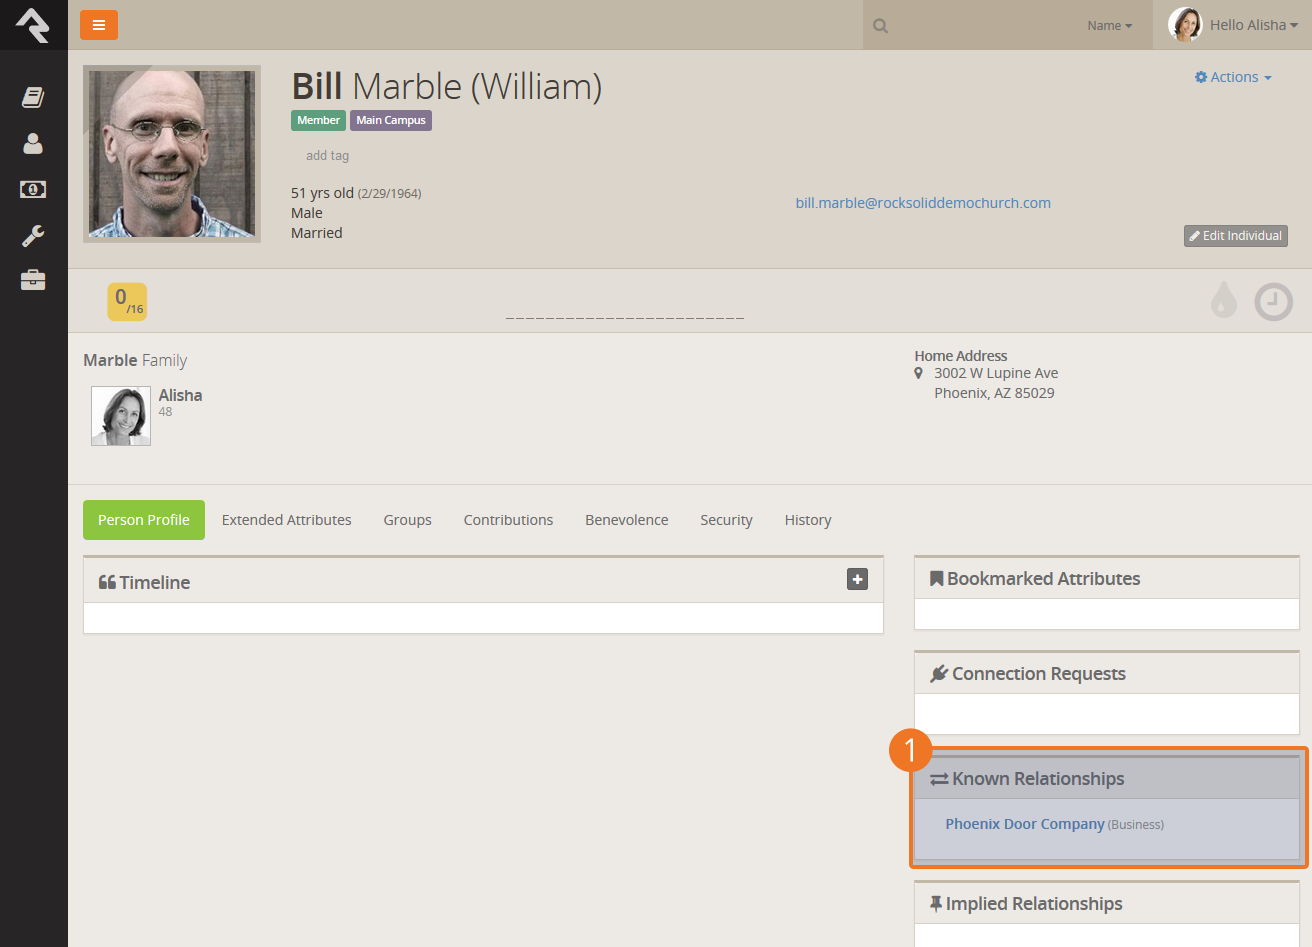Switch to the Extended Attributes tab

pyautogui.click(x=286, y=520)
